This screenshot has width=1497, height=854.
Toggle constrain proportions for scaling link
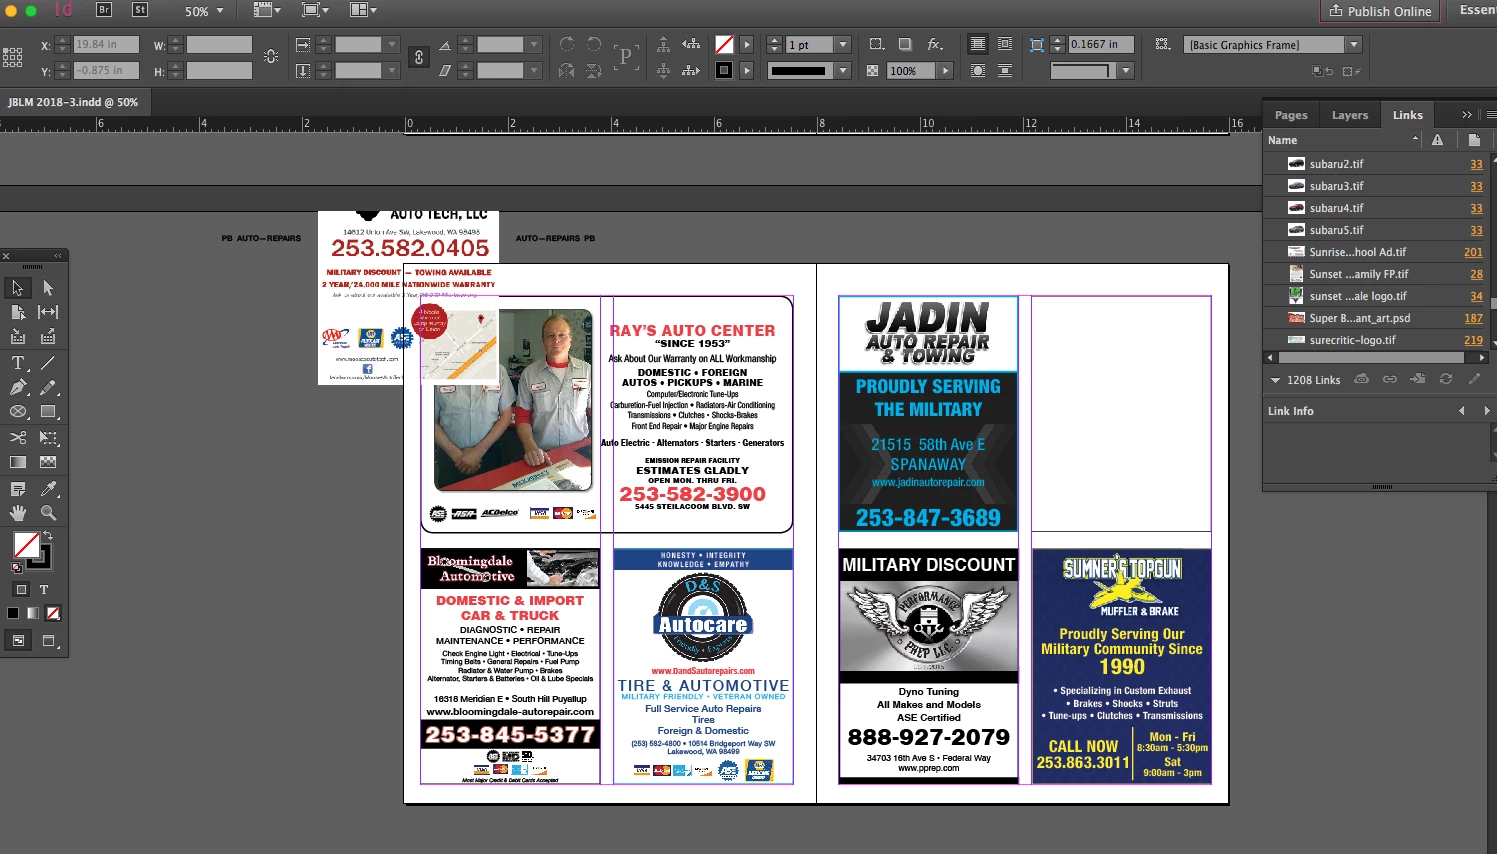point(419,57)
